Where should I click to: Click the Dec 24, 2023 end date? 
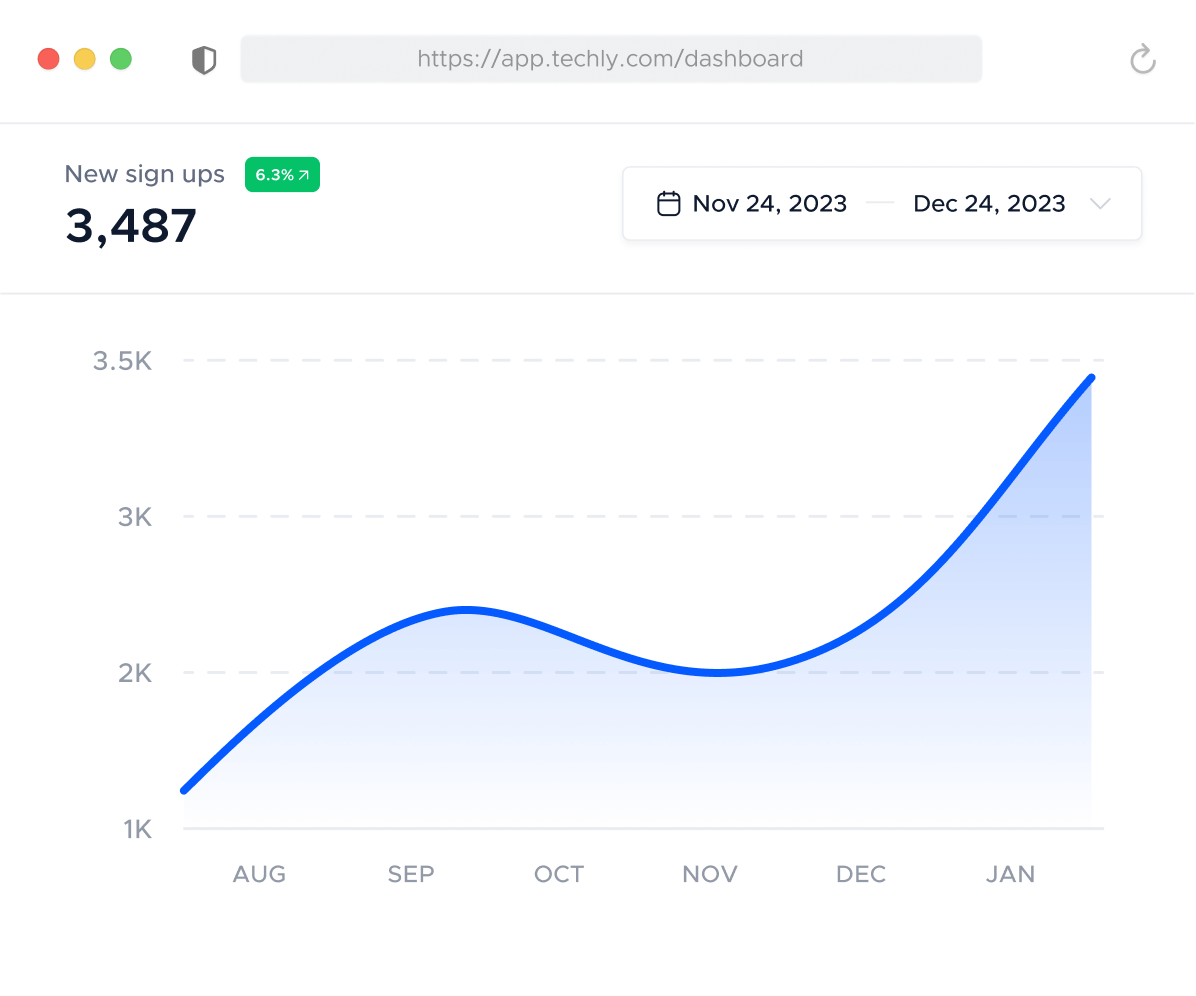coord(988,203)
